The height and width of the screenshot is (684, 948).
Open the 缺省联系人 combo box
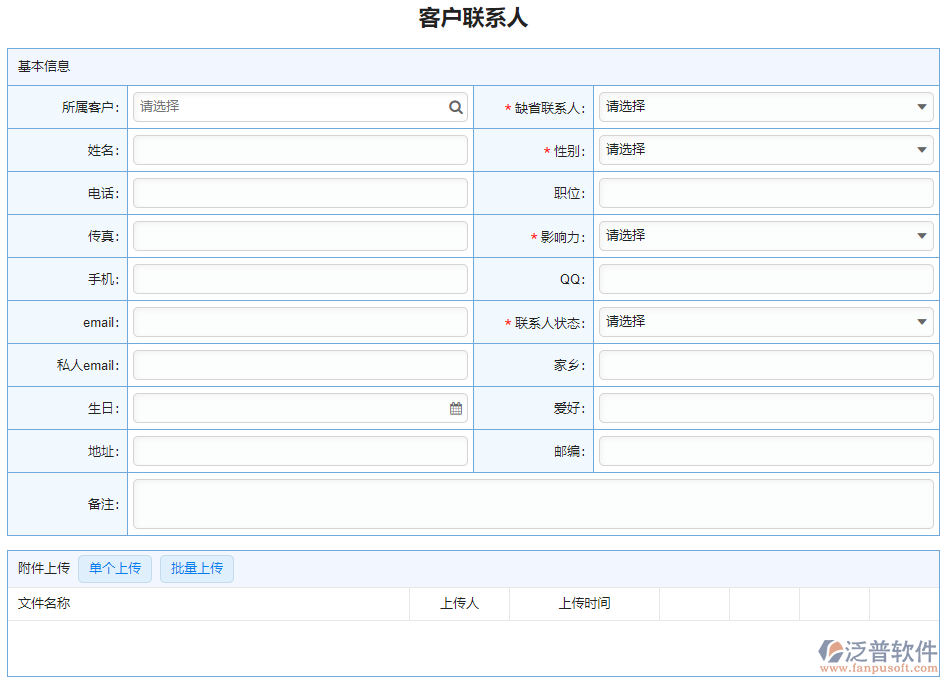tap(765, 106)
